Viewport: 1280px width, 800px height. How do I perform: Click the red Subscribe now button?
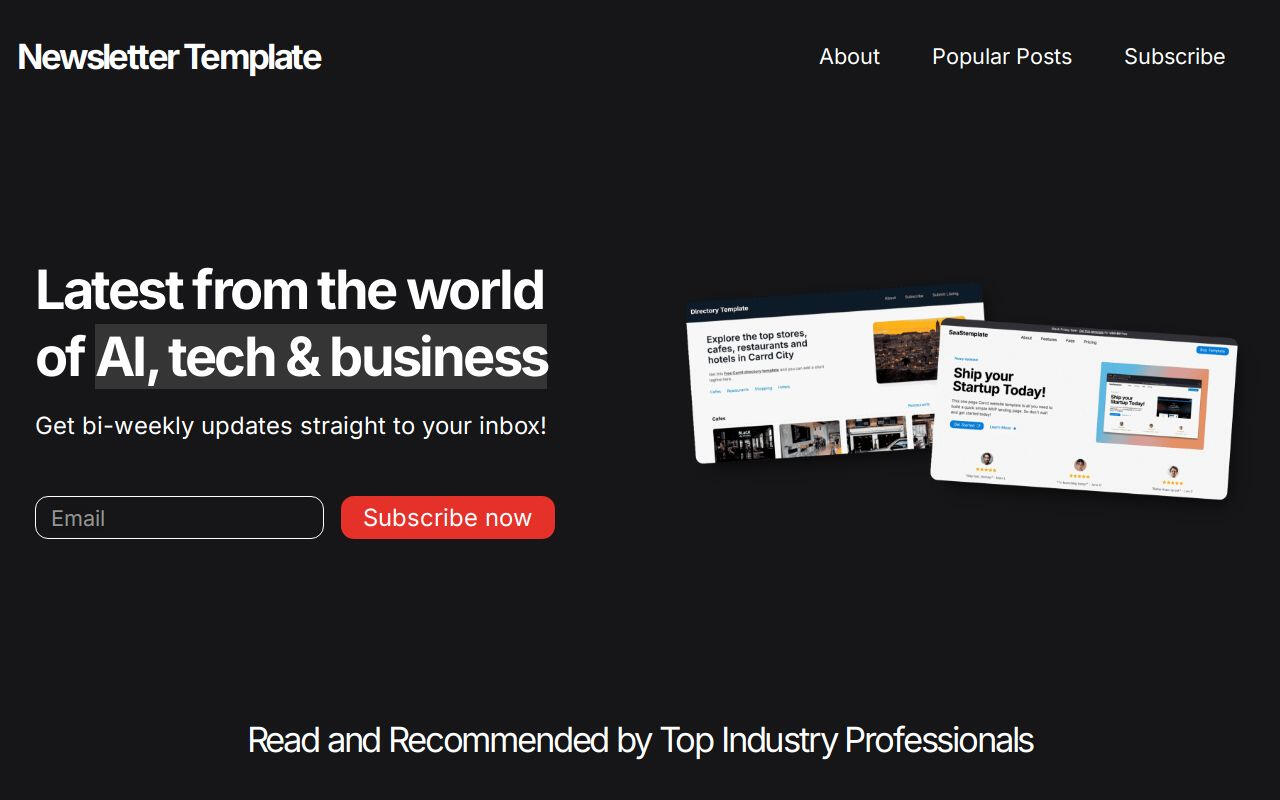448,518
